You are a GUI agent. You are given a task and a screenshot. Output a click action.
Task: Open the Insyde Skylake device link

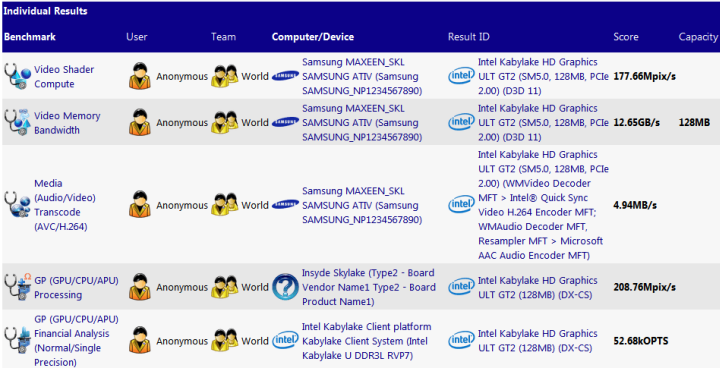(369, 287)
